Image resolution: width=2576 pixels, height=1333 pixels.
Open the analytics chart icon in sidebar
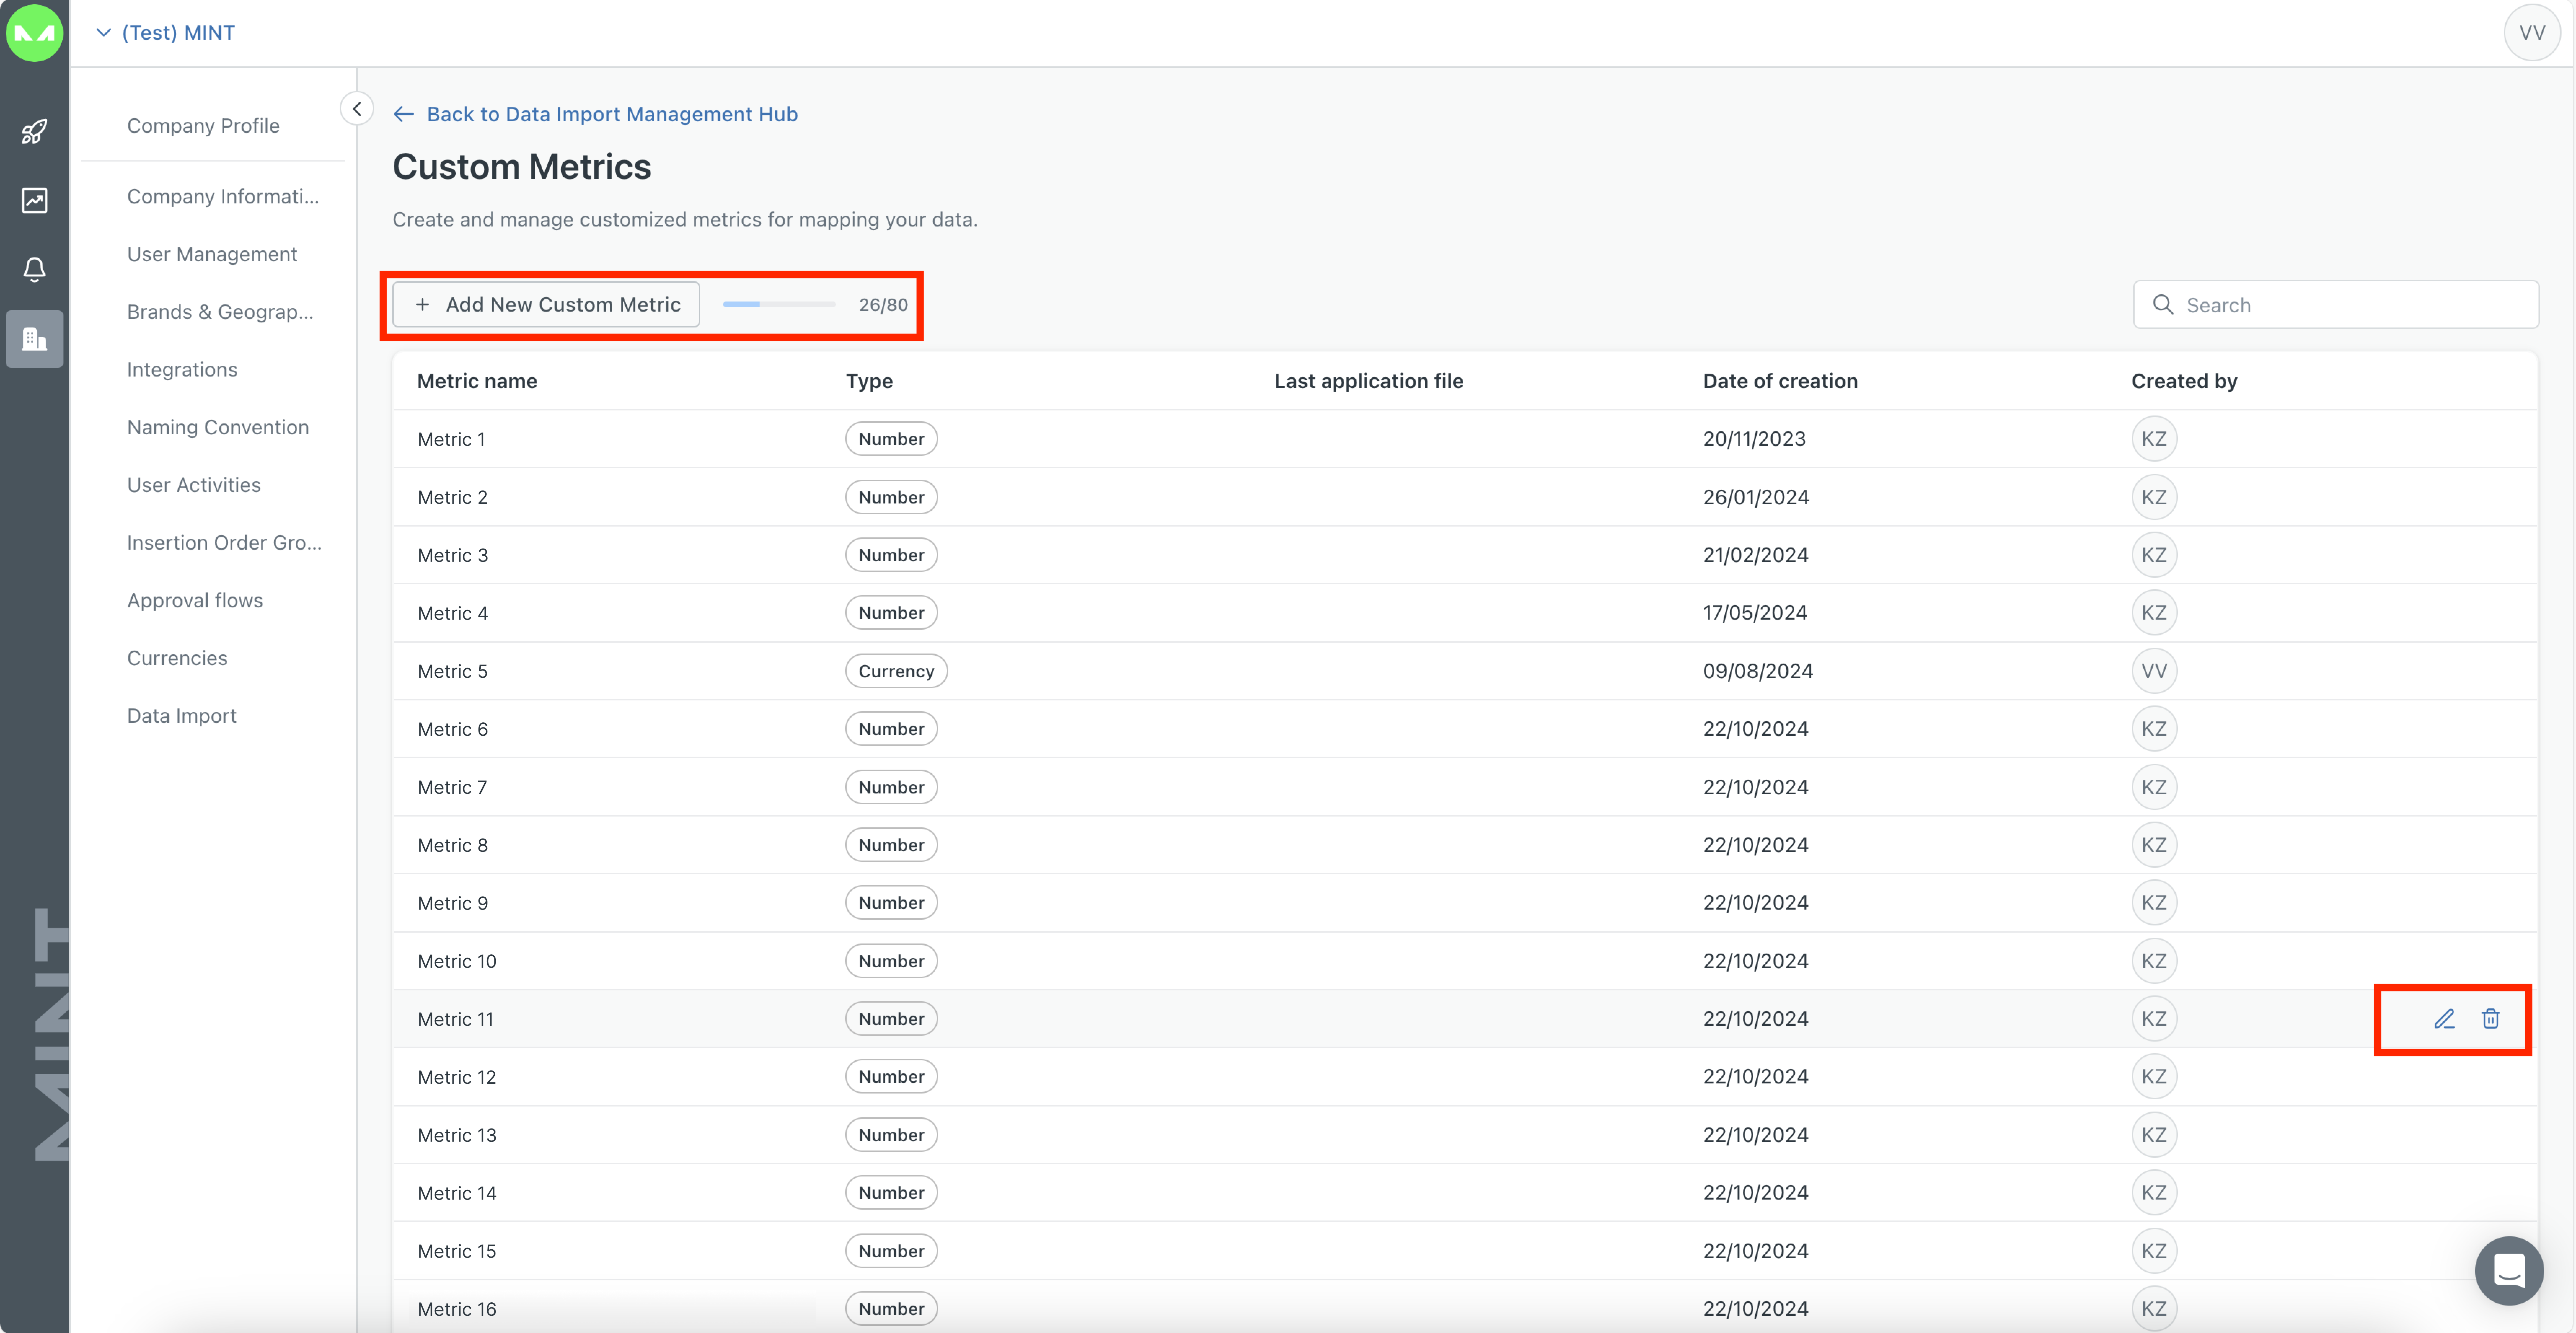(34, 200)
